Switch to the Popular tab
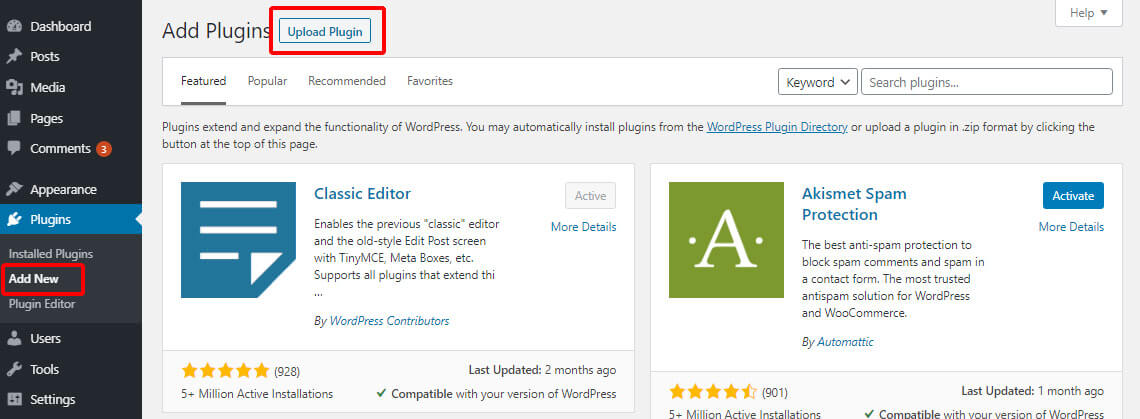 point(268,81)
